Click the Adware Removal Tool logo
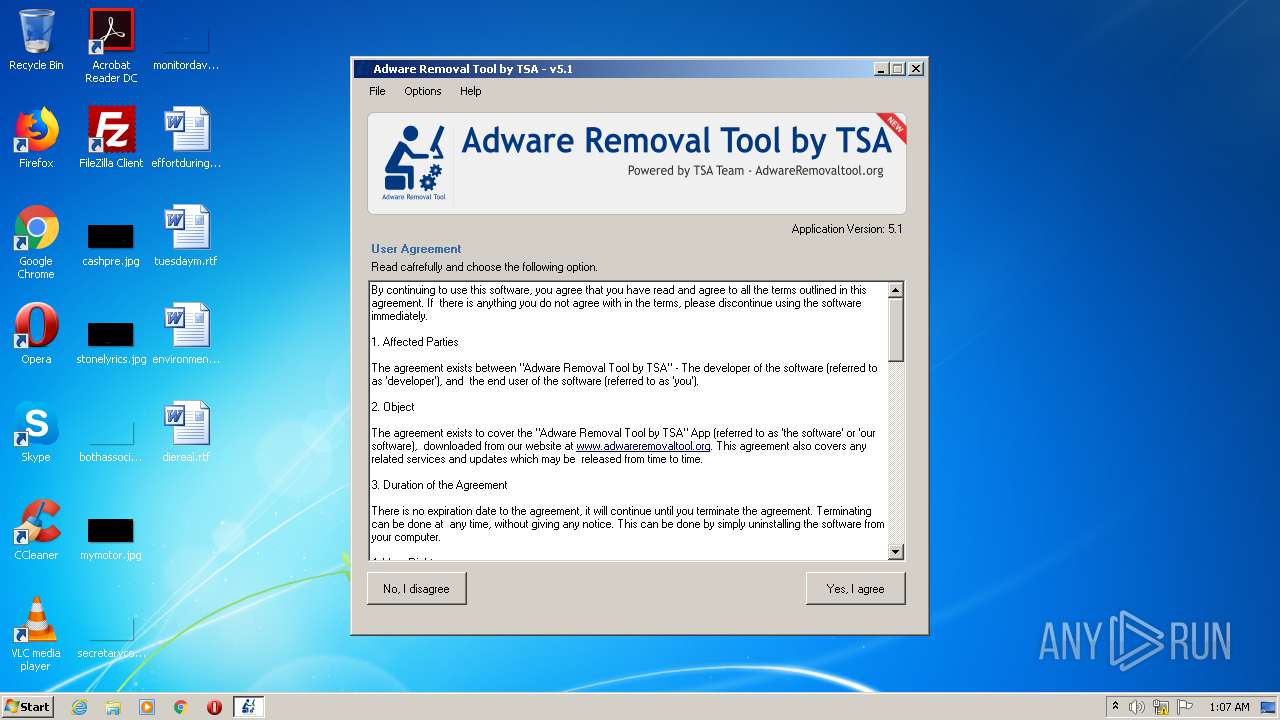The image size is (1280, 720). [x=414, y=163]
